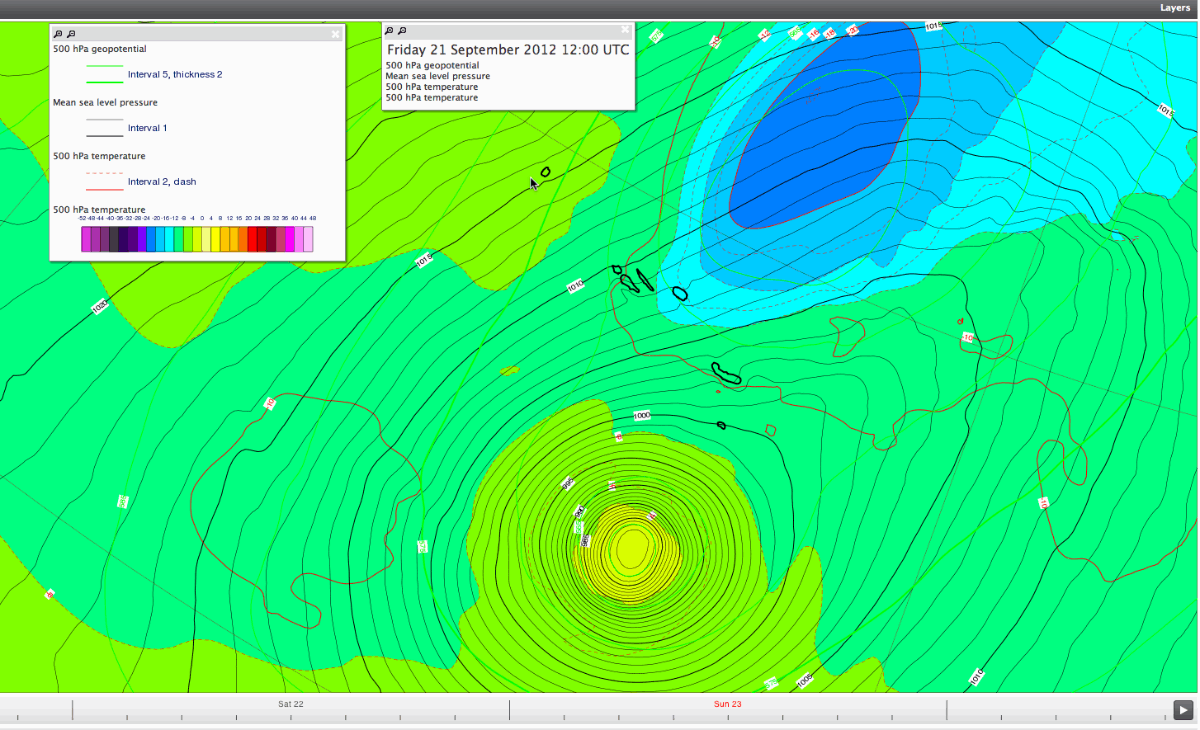Click the 'Interval 5, thickness 2' legend entry
This screenshot has height=730, width=1200.
click(x=175, y=75)
